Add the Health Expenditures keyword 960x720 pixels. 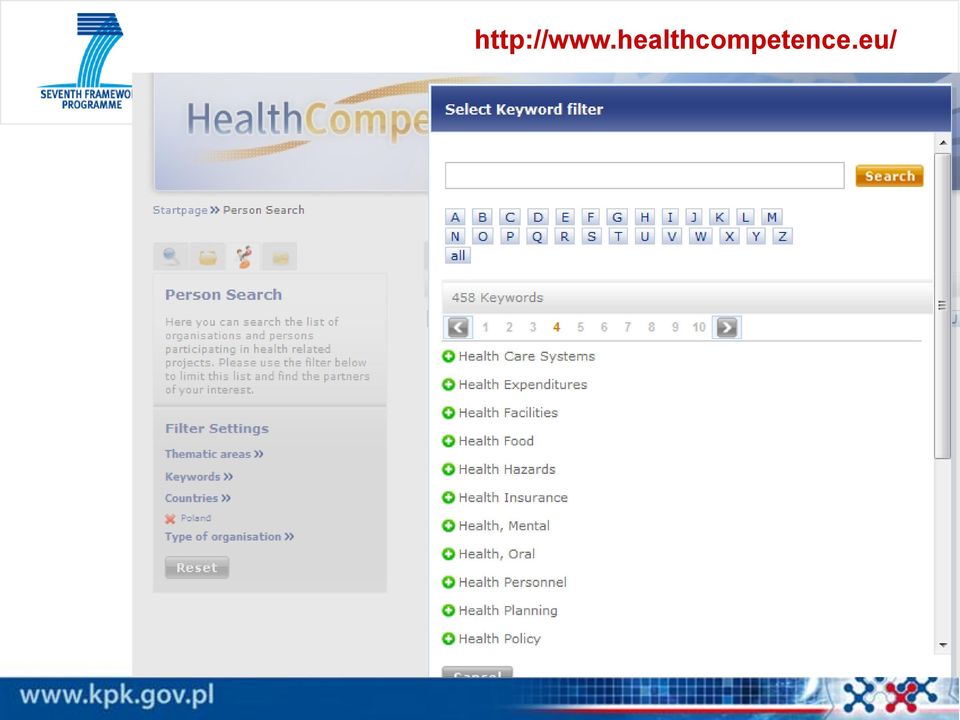(448, 384)
